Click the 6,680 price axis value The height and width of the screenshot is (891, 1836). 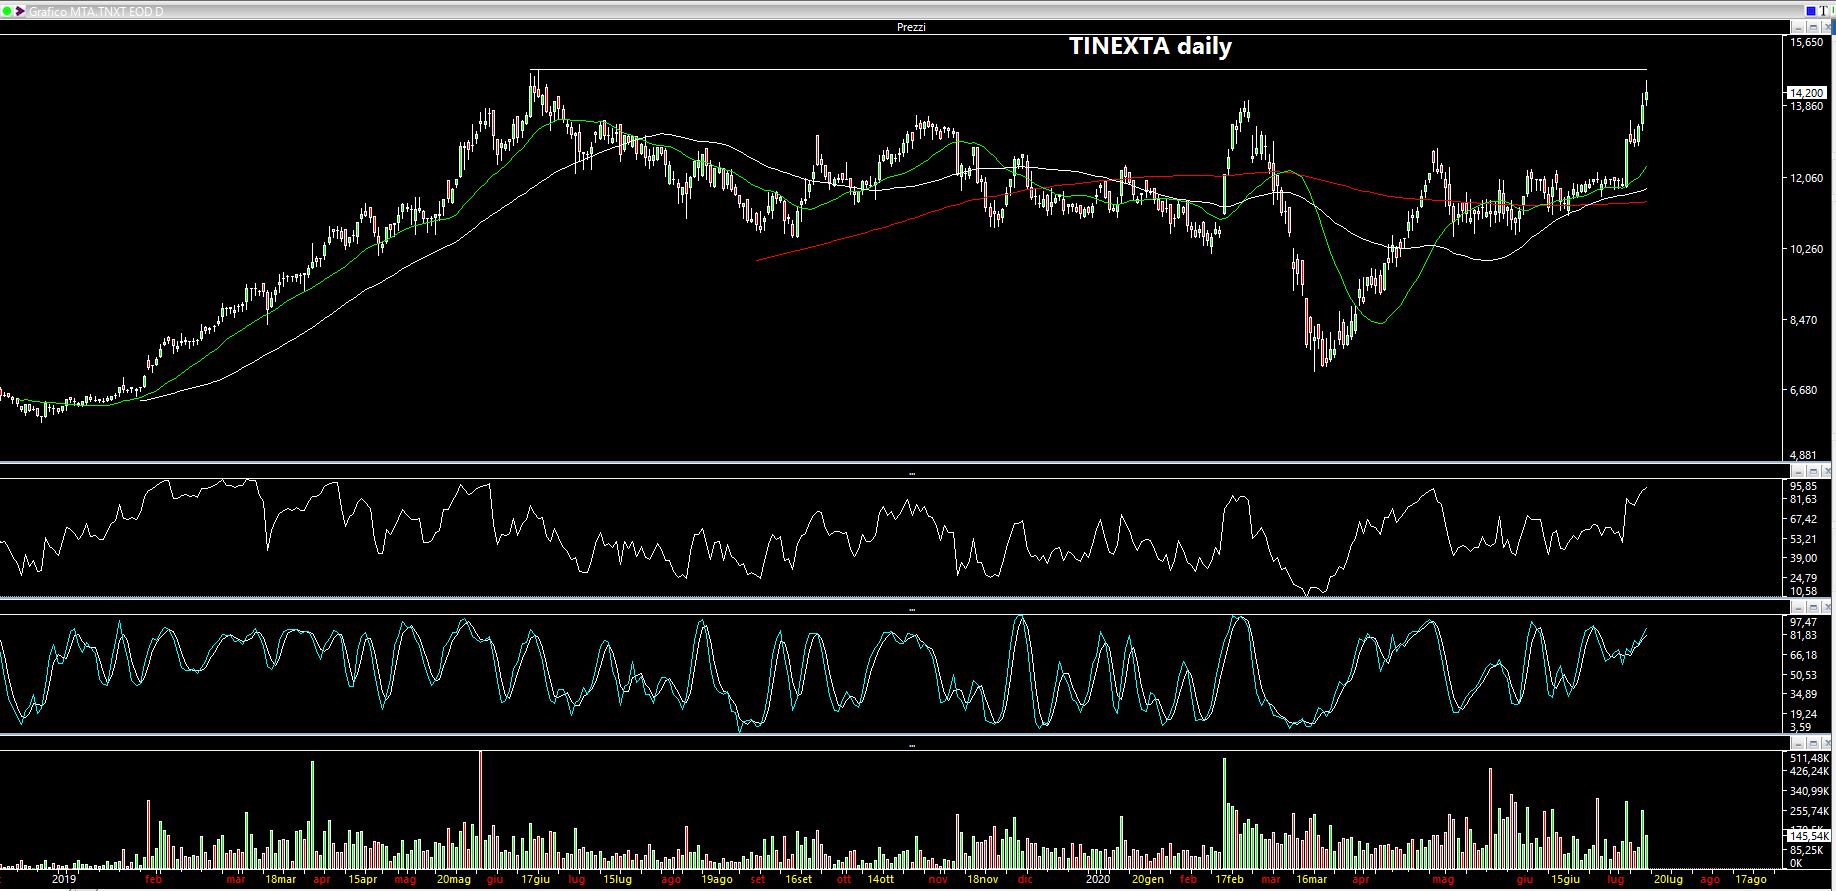pos(1803,390)
